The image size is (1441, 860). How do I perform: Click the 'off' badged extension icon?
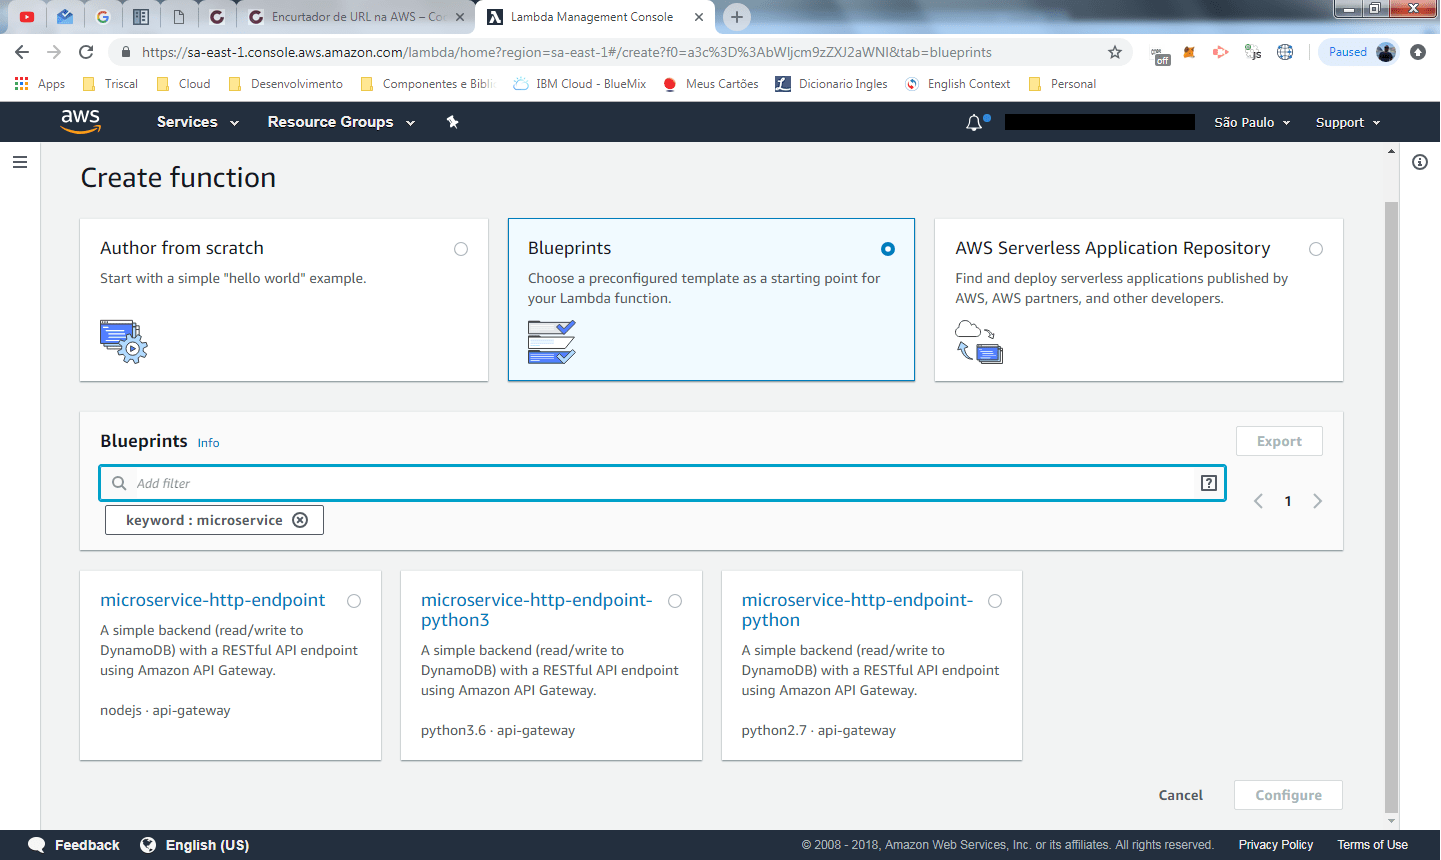tap(1160, 55)
